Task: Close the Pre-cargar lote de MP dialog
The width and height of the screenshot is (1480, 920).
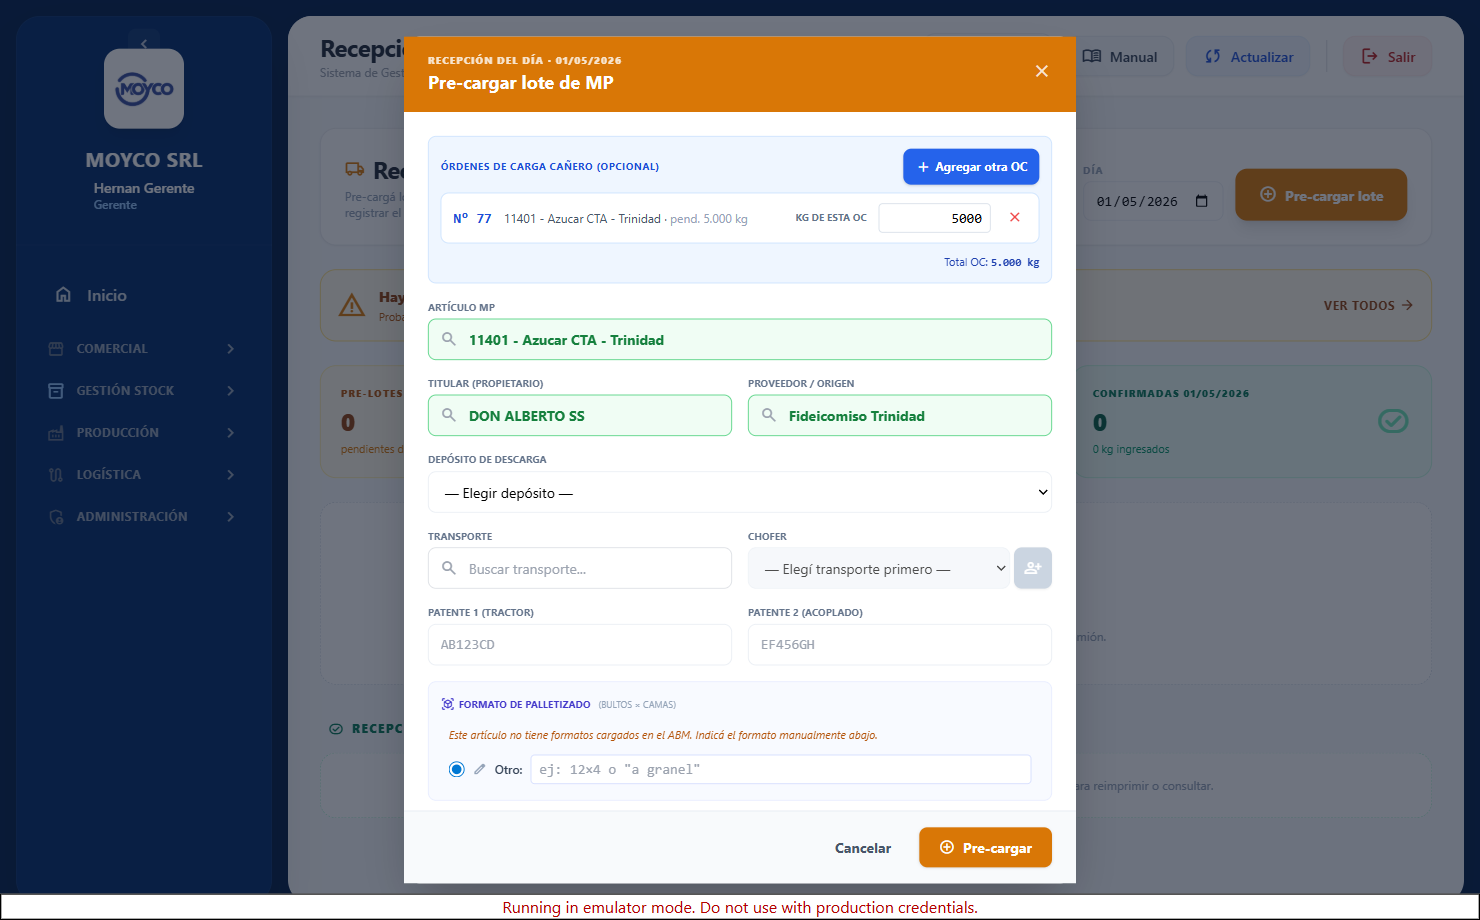Action: coord(1042,71)
